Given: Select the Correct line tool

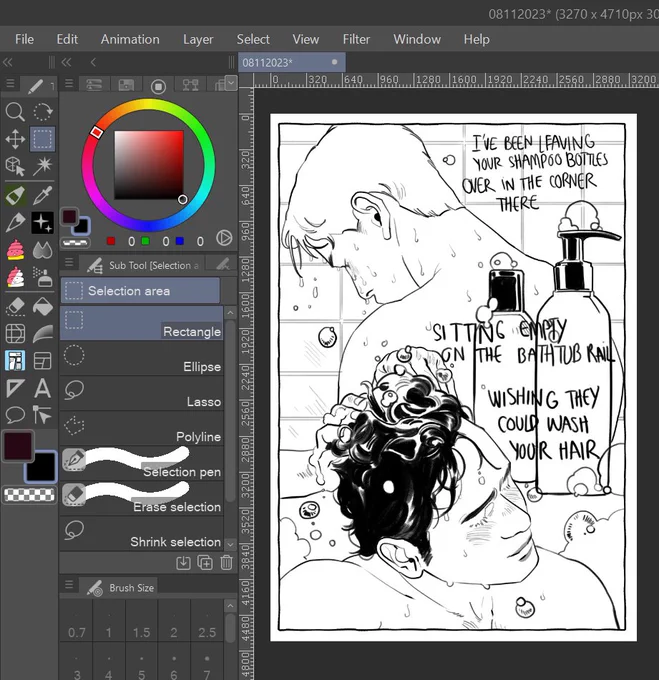Looking at the screenshot, I should pos(42,415).
